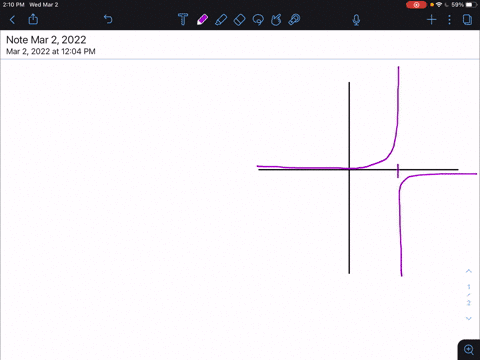Image resolution: width=480 pixels, height=360 pixels.
Task: Tap the Wi-Fi status icon
Action: click(x=439, y=5)
